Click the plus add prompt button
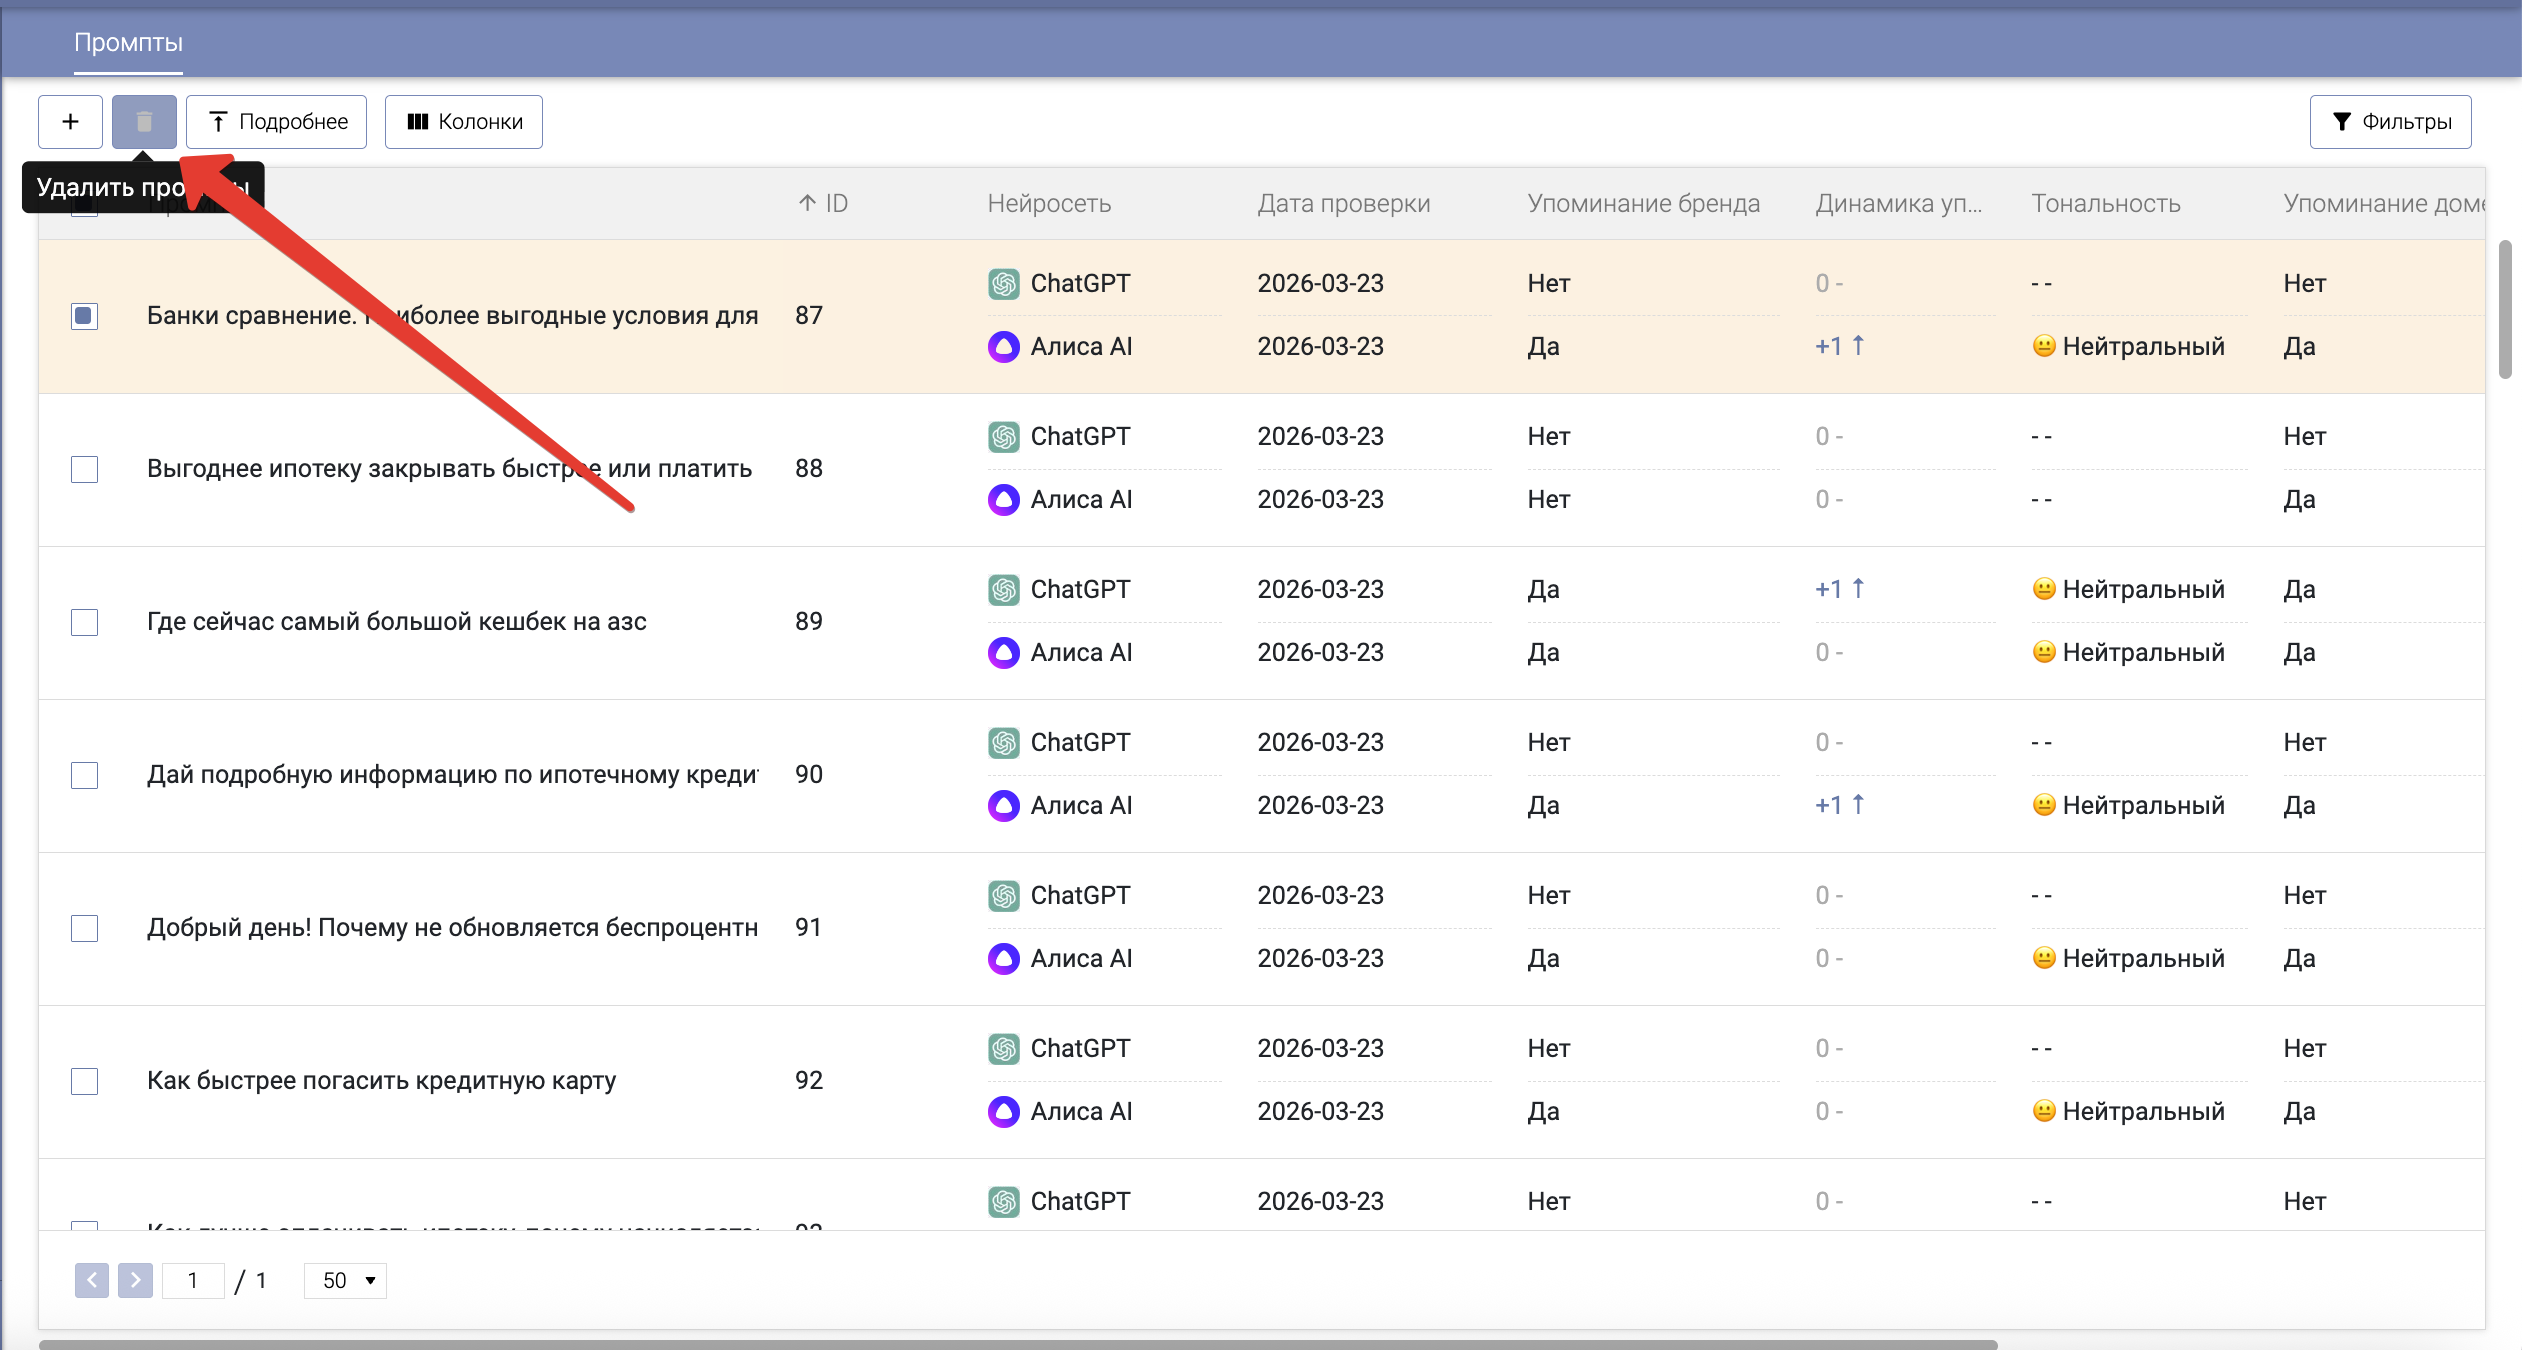The width and height of the screenshot is (2522, 1350). (70, 122)
